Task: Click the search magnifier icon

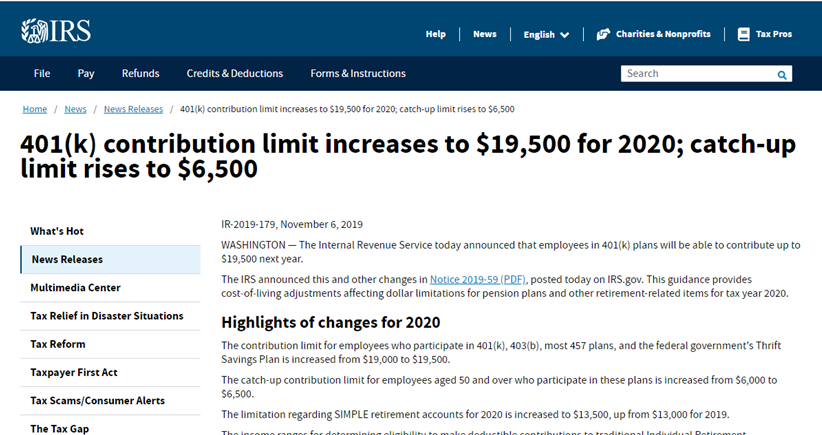Action: 782,74
